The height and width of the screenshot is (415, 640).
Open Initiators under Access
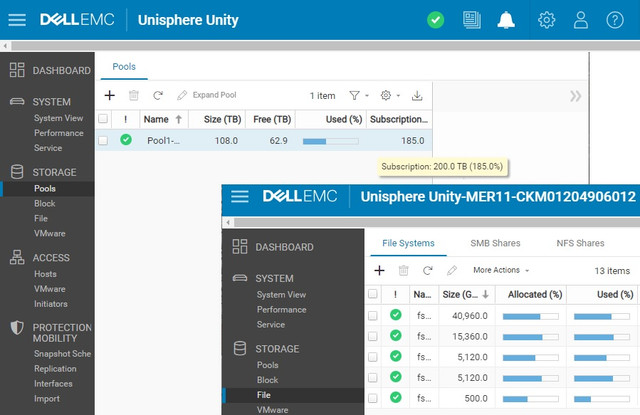[51, 304]
